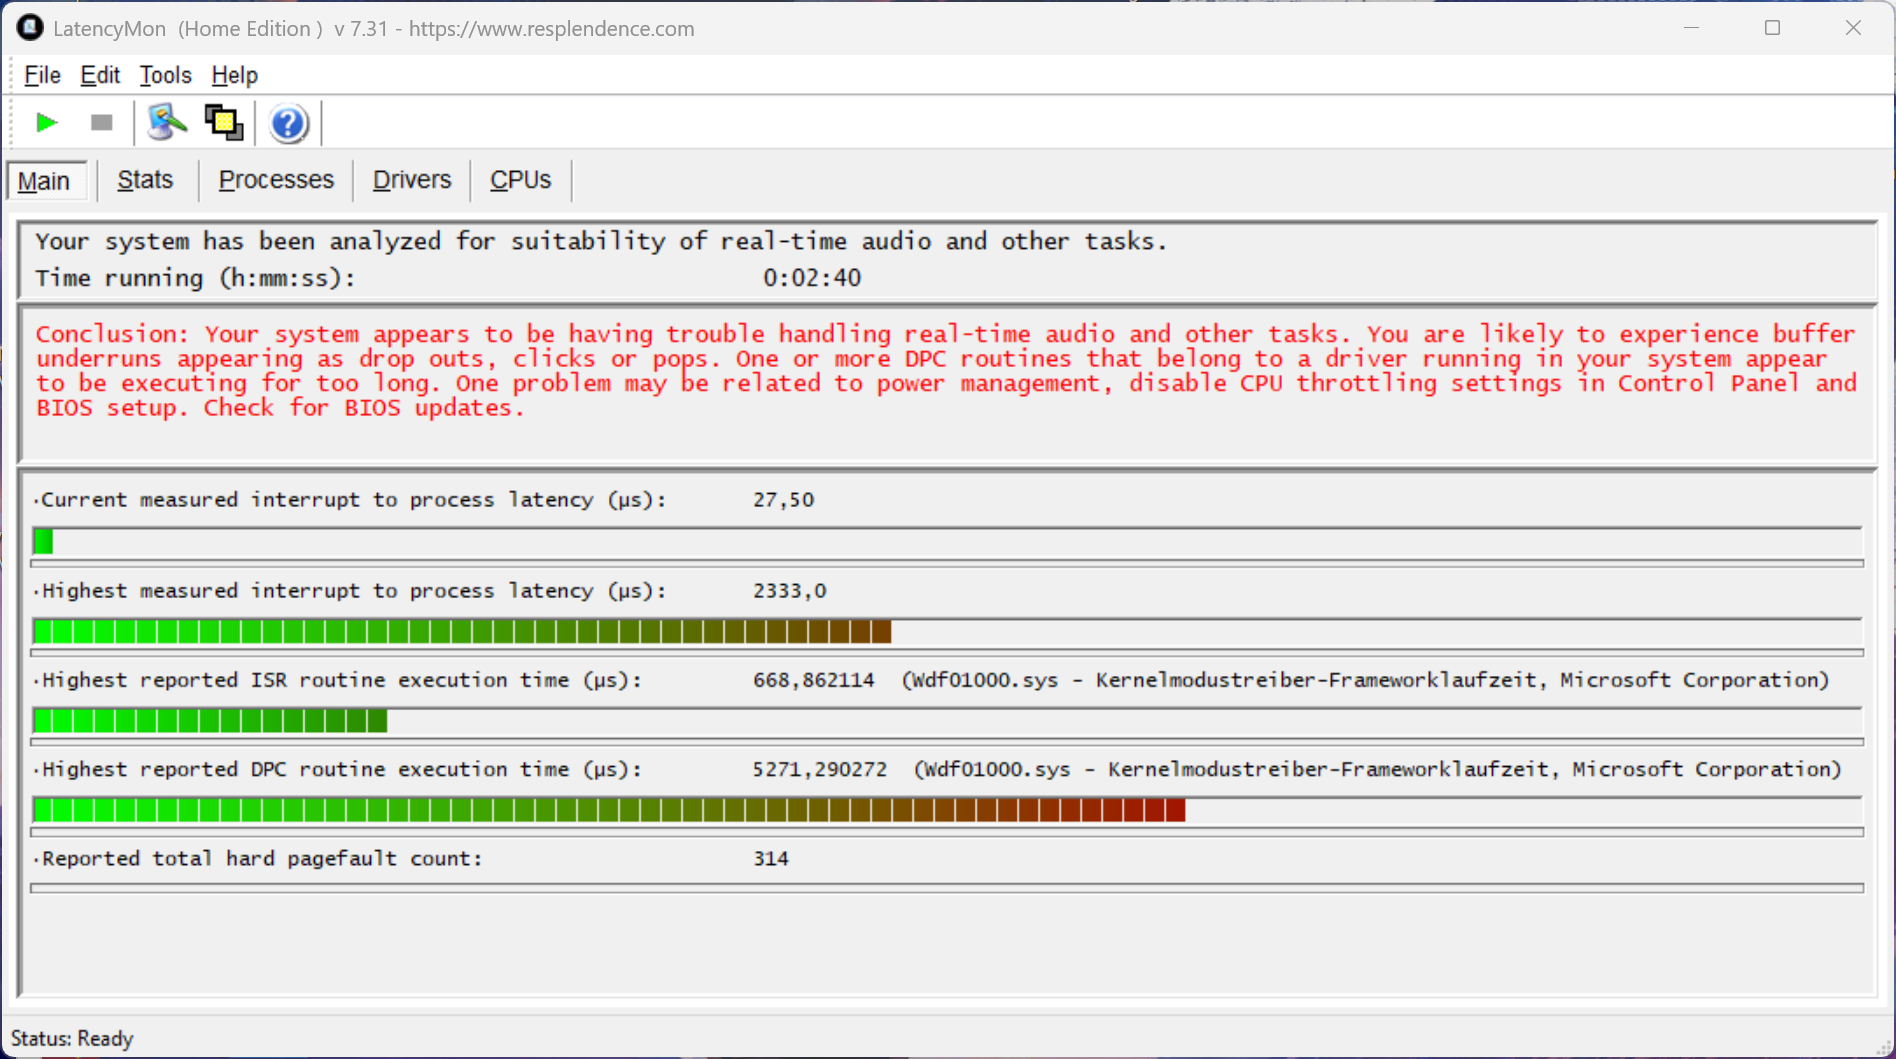
Task: Click the DPC time value 5271,290272
Action: pyautogui.click(x=820, y=769)
